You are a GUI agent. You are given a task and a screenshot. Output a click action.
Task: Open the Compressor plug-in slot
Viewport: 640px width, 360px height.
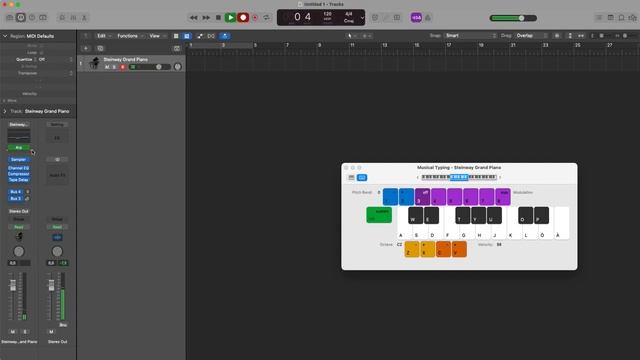pyautogui.click(x=18, y=174)
